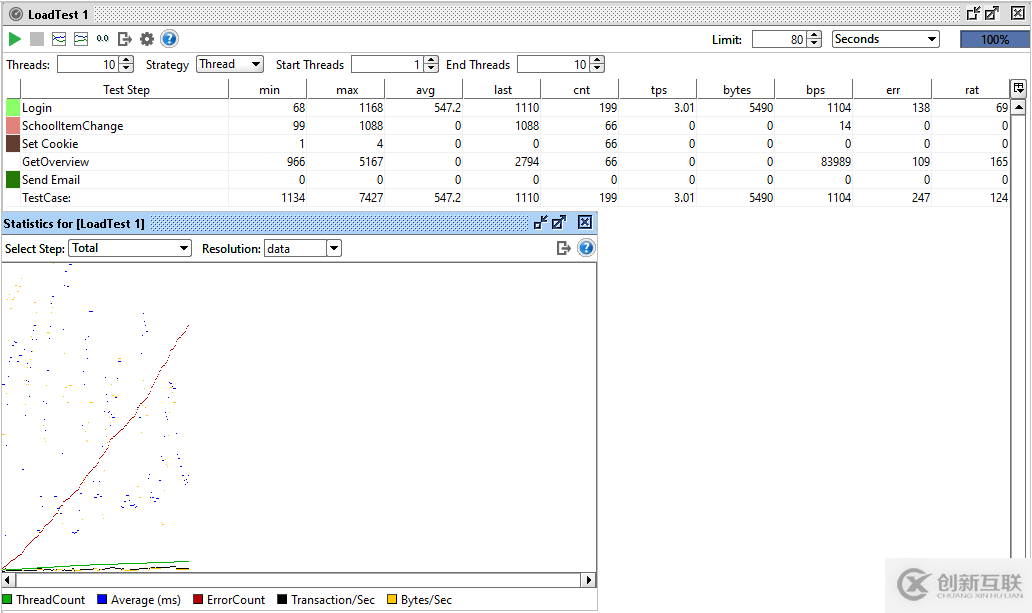Click the min column header
The height and width of the screenshot is (613, 1032).
click(269, 90)
